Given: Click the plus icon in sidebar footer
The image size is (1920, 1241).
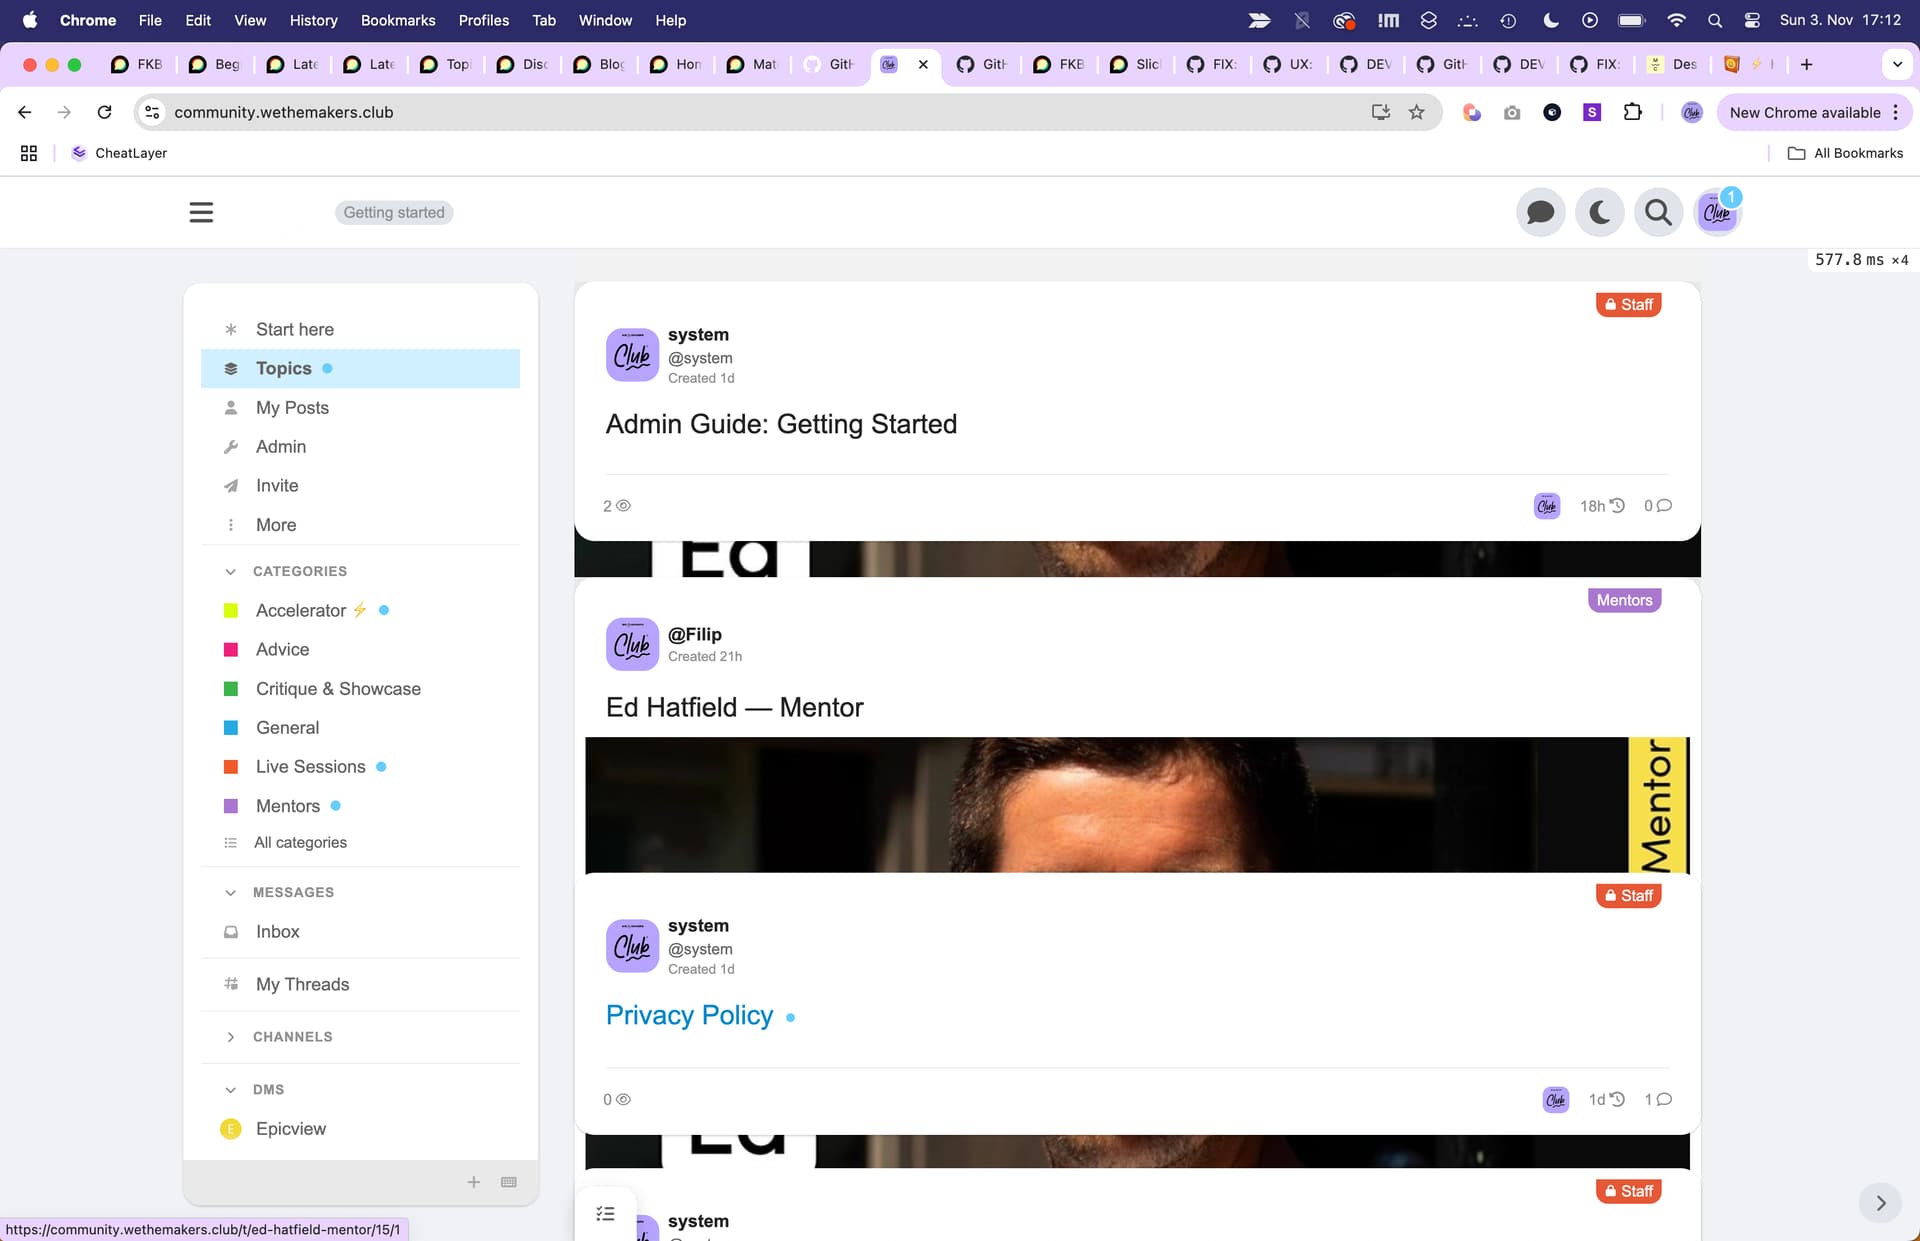Looking at the screenshot, I should coord(474,1182).
